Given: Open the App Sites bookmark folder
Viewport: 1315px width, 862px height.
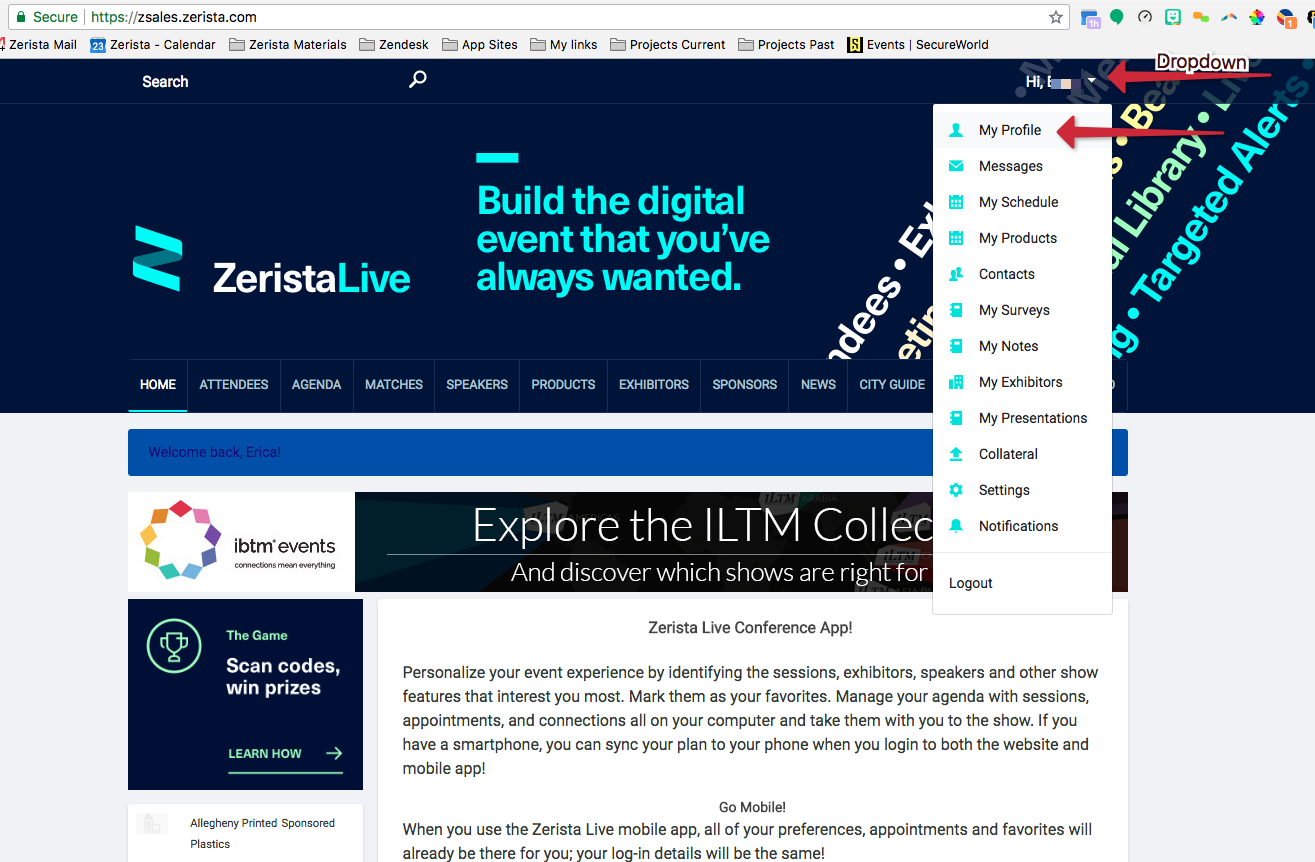Looking at the screenshot, I should tap(480, 45).
